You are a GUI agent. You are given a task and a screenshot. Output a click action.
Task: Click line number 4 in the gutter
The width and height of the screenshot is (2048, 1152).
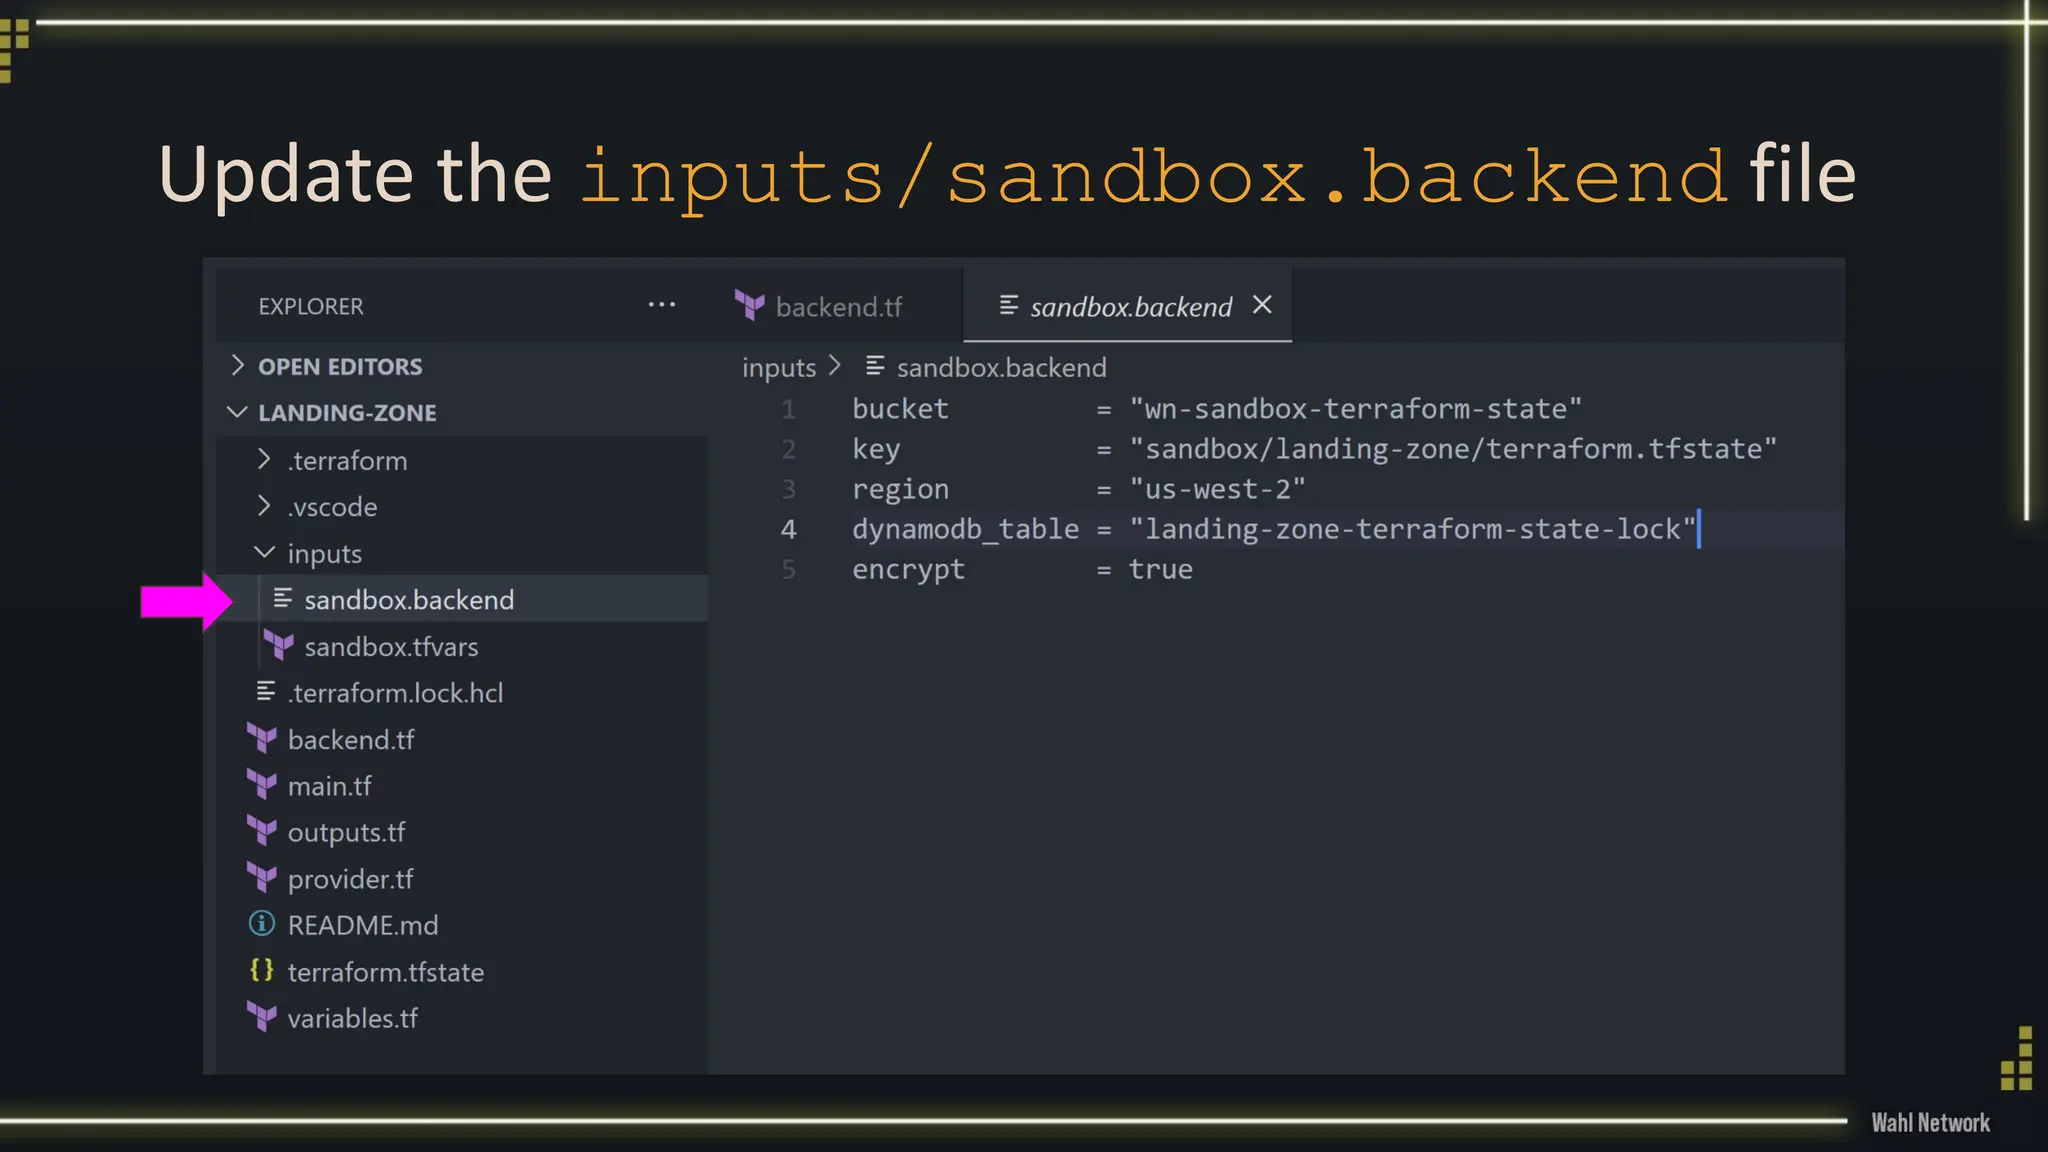[789, 529]
